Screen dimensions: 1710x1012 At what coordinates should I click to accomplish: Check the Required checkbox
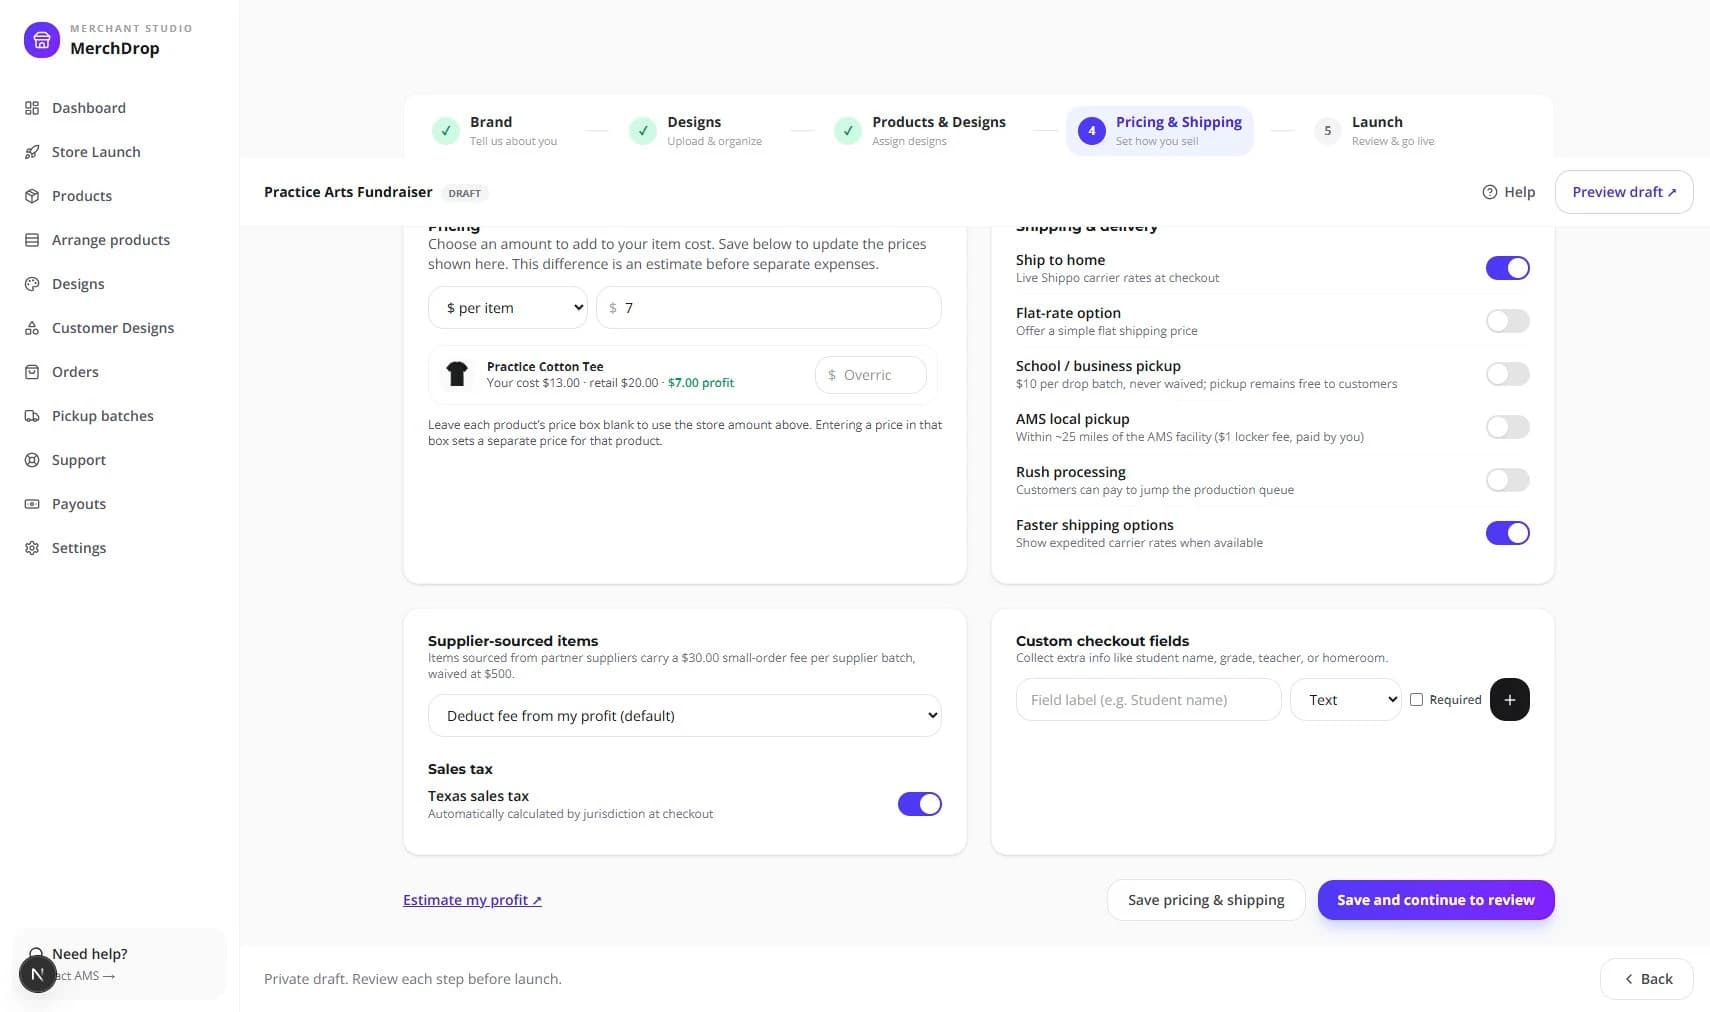tap(1416, 700)
